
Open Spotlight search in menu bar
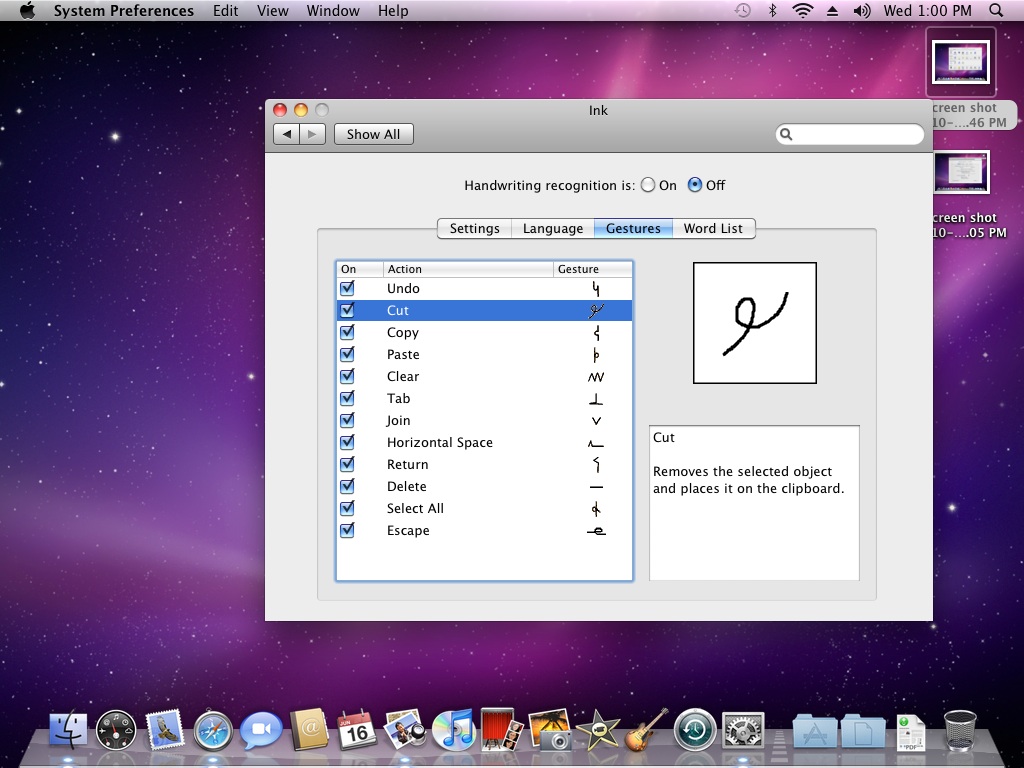point(995,10)
